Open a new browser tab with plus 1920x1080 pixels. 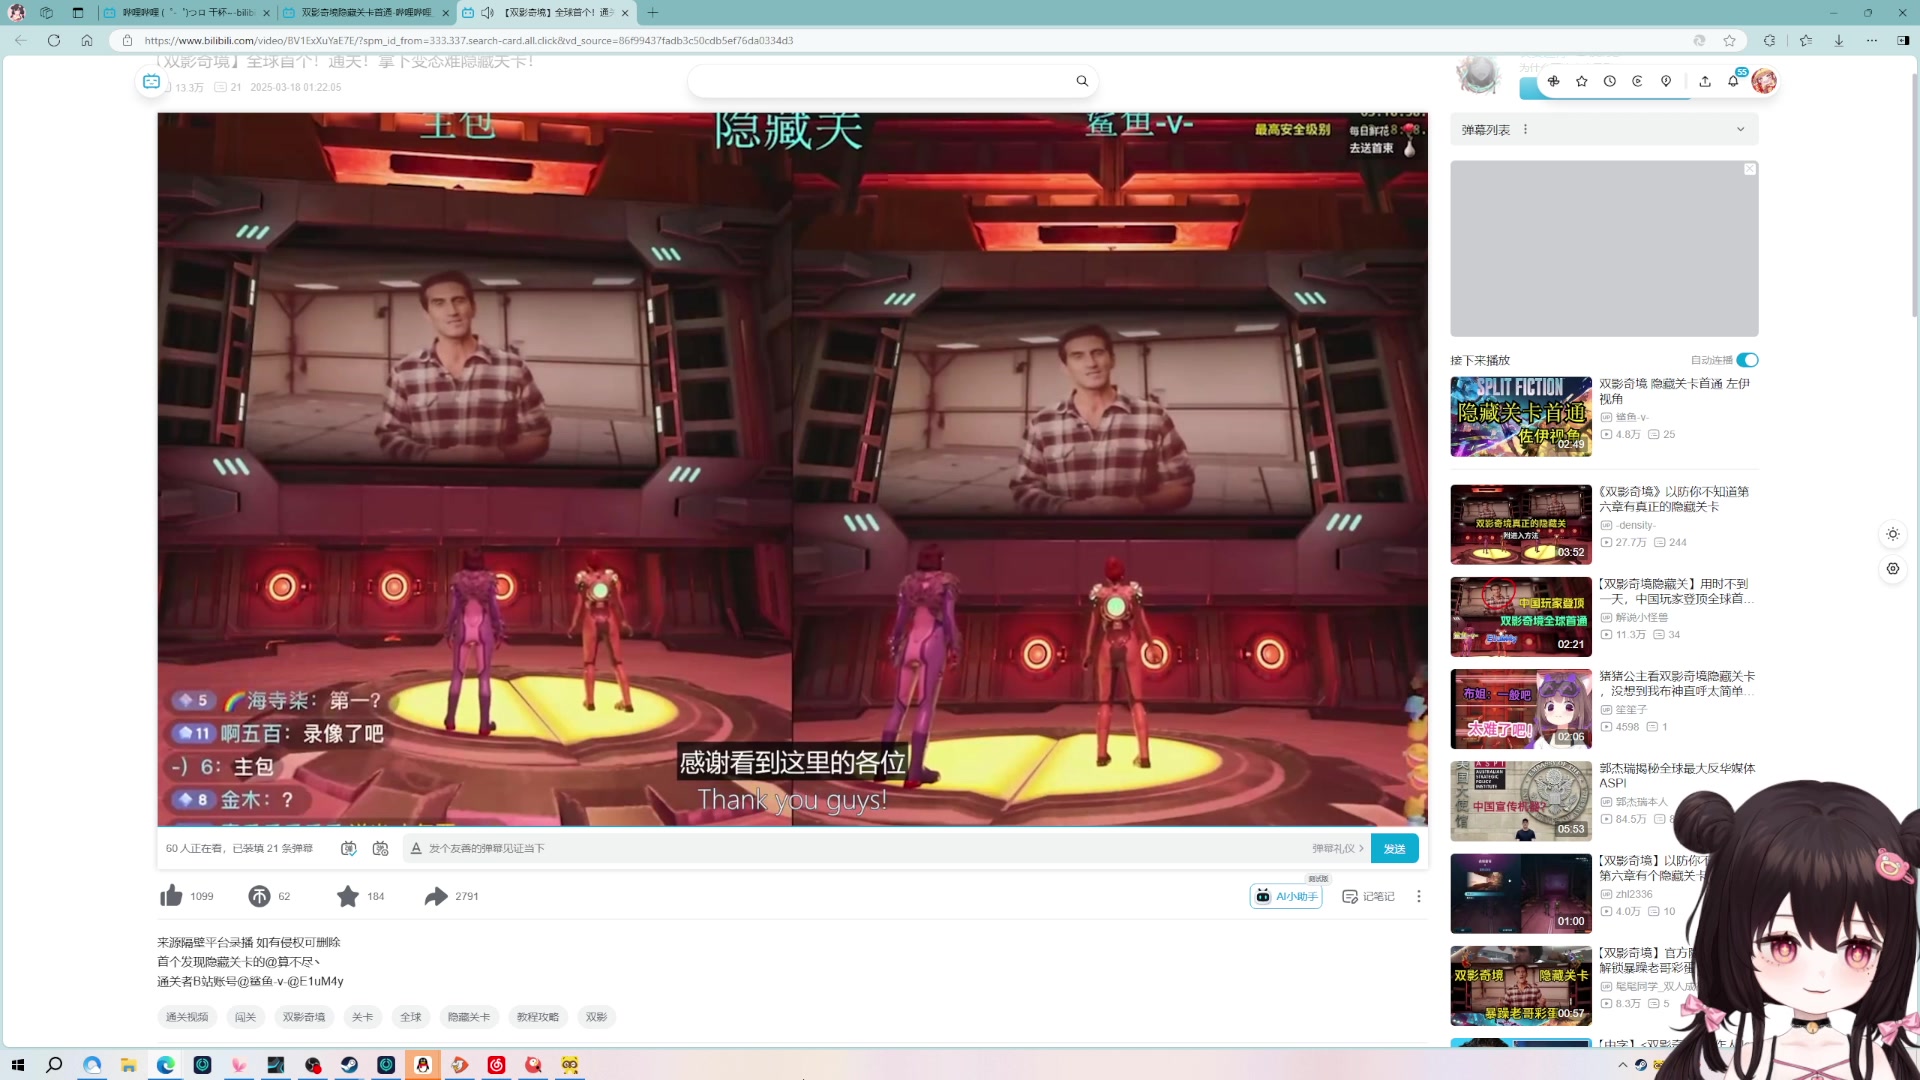[x=652, y=13]
